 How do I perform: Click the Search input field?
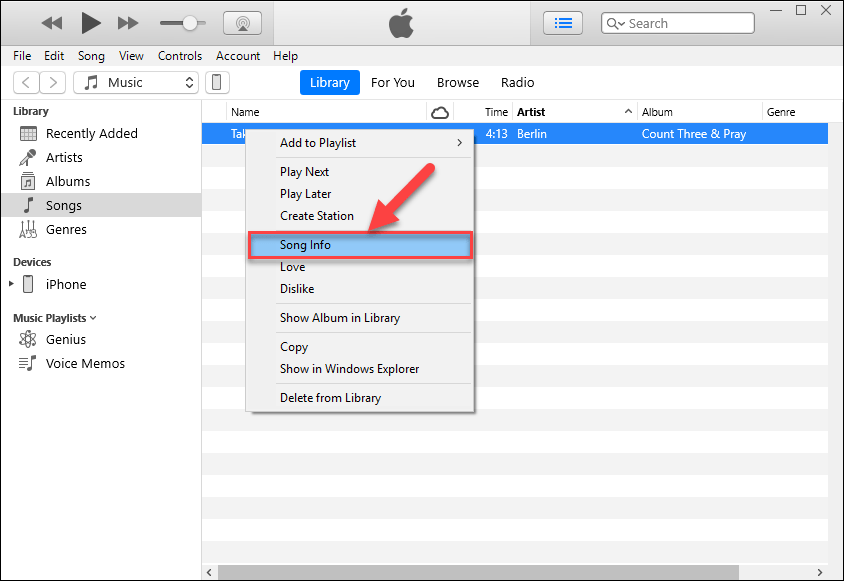690,23
